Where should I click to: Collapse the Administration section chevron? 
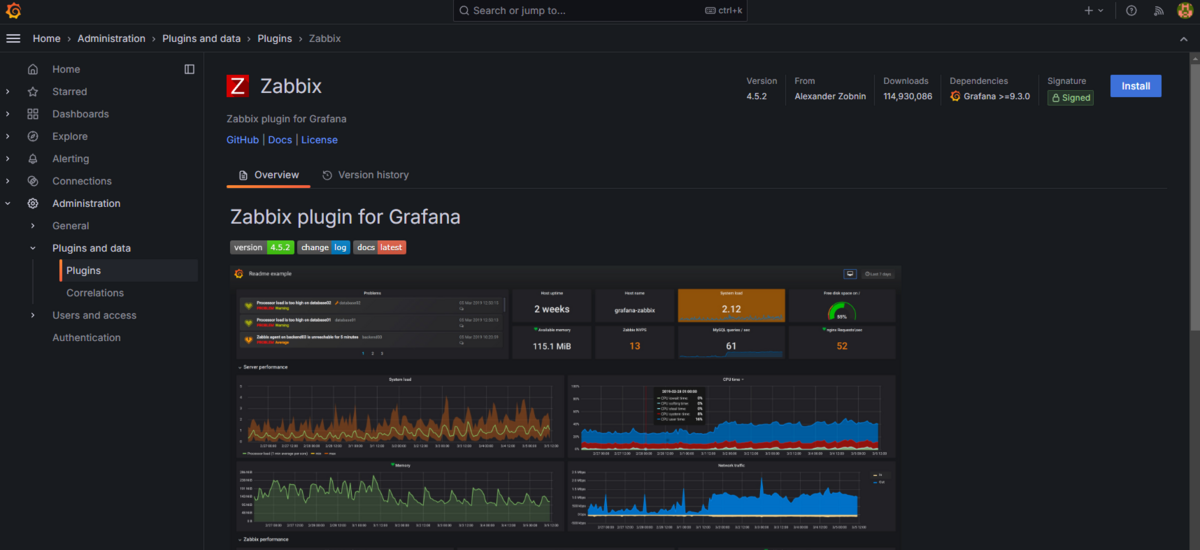(8, 203)
